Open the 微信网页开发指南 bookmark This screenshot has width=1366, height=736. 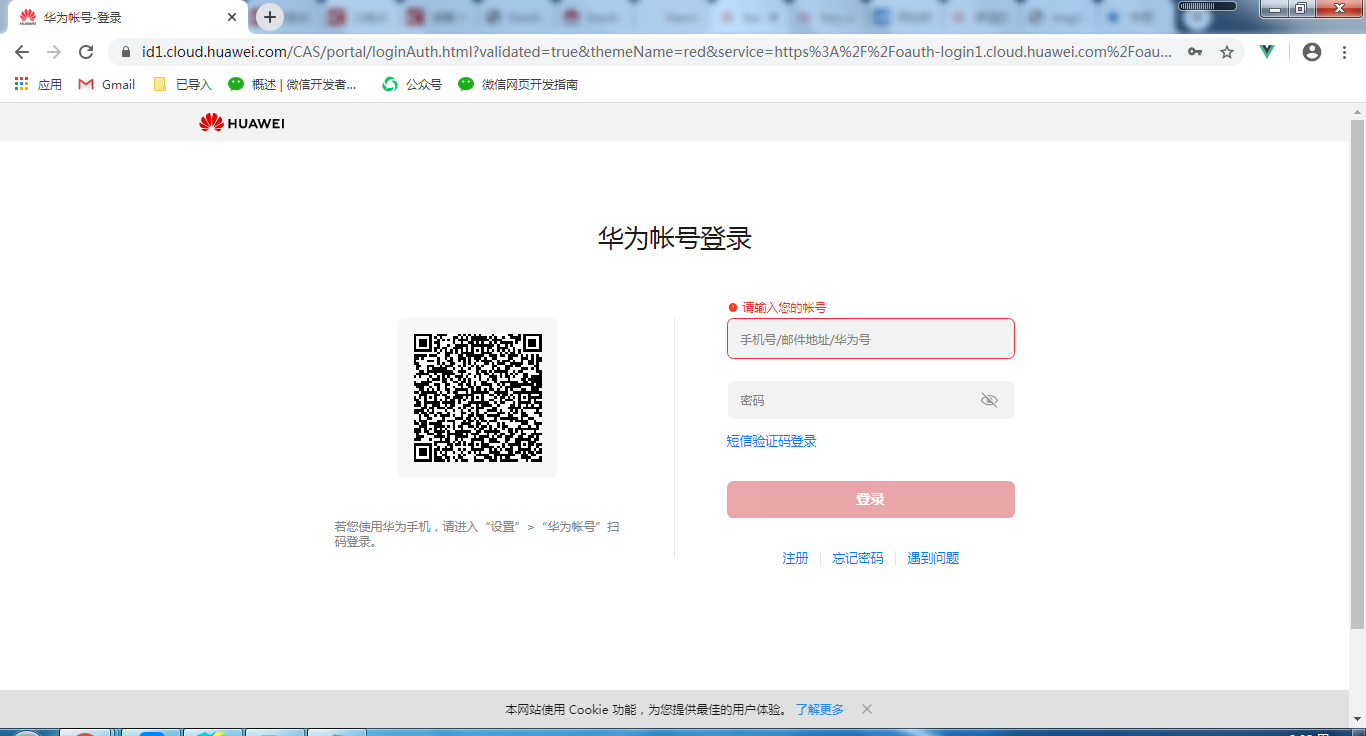(518, 84)
